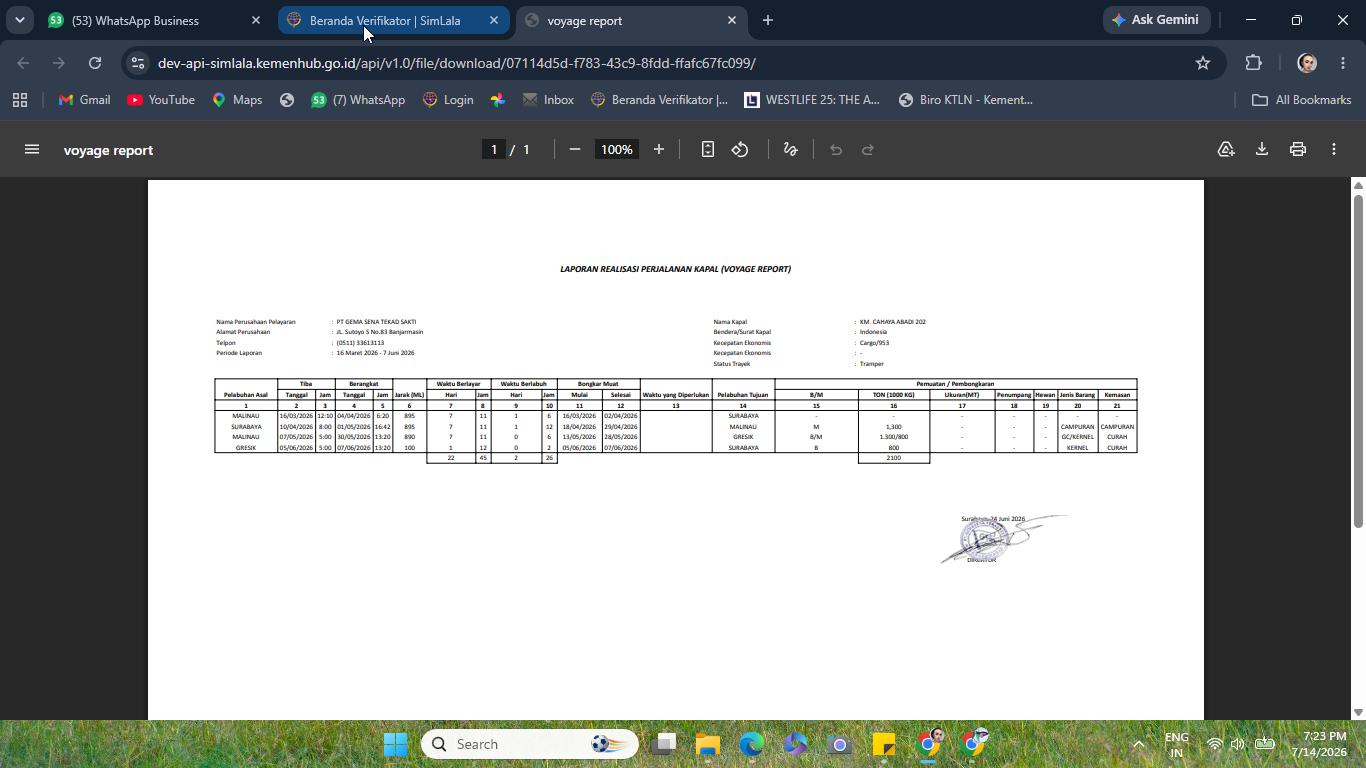Viewport: 1366px width, 768px height.
Task: Select the Draw annotation tool
Action: coord(790,150)
